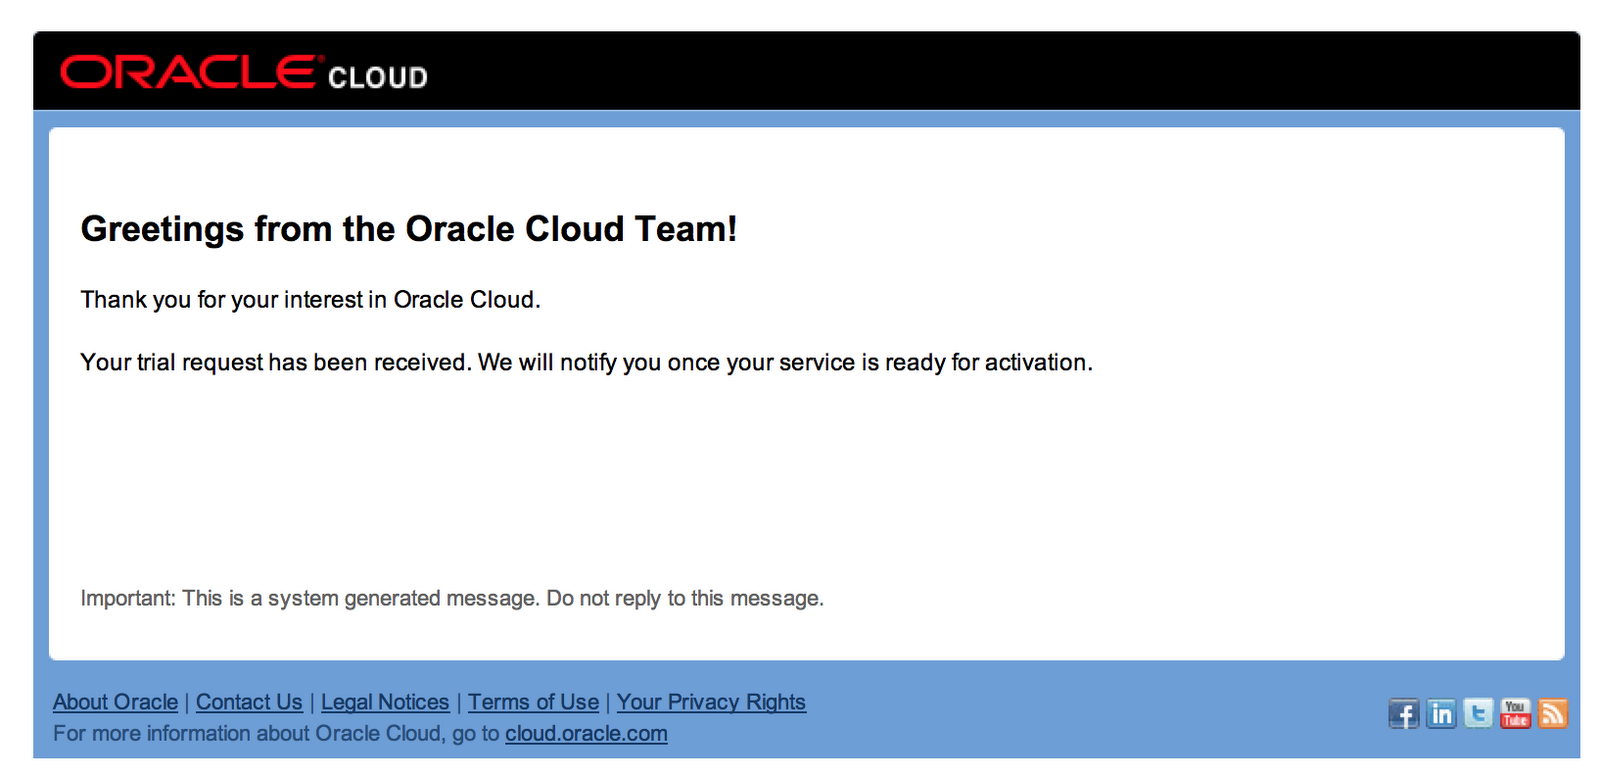Click the "Important: system generated message" notice

click(x=452, y=598)
